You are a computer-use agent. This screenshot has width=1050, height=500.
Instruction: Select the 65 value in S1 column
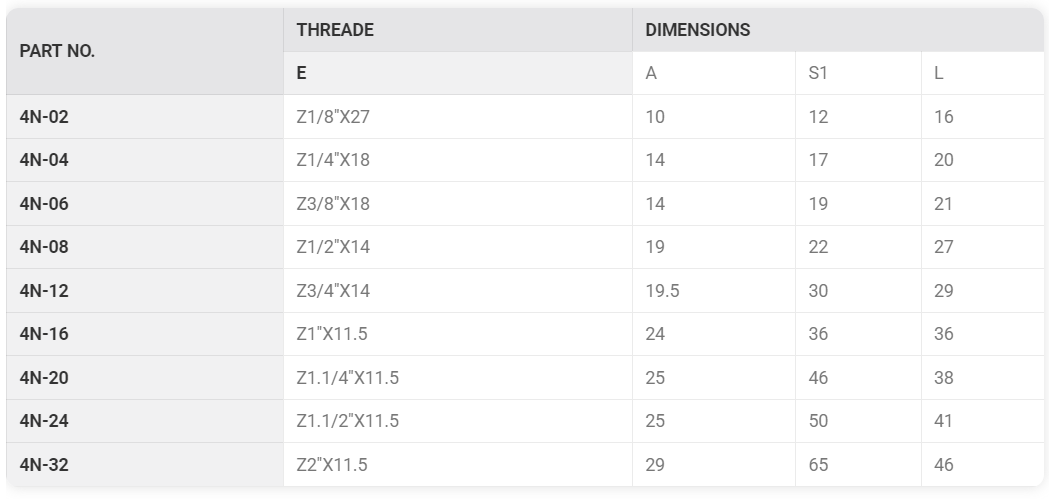tap(818, 465)
